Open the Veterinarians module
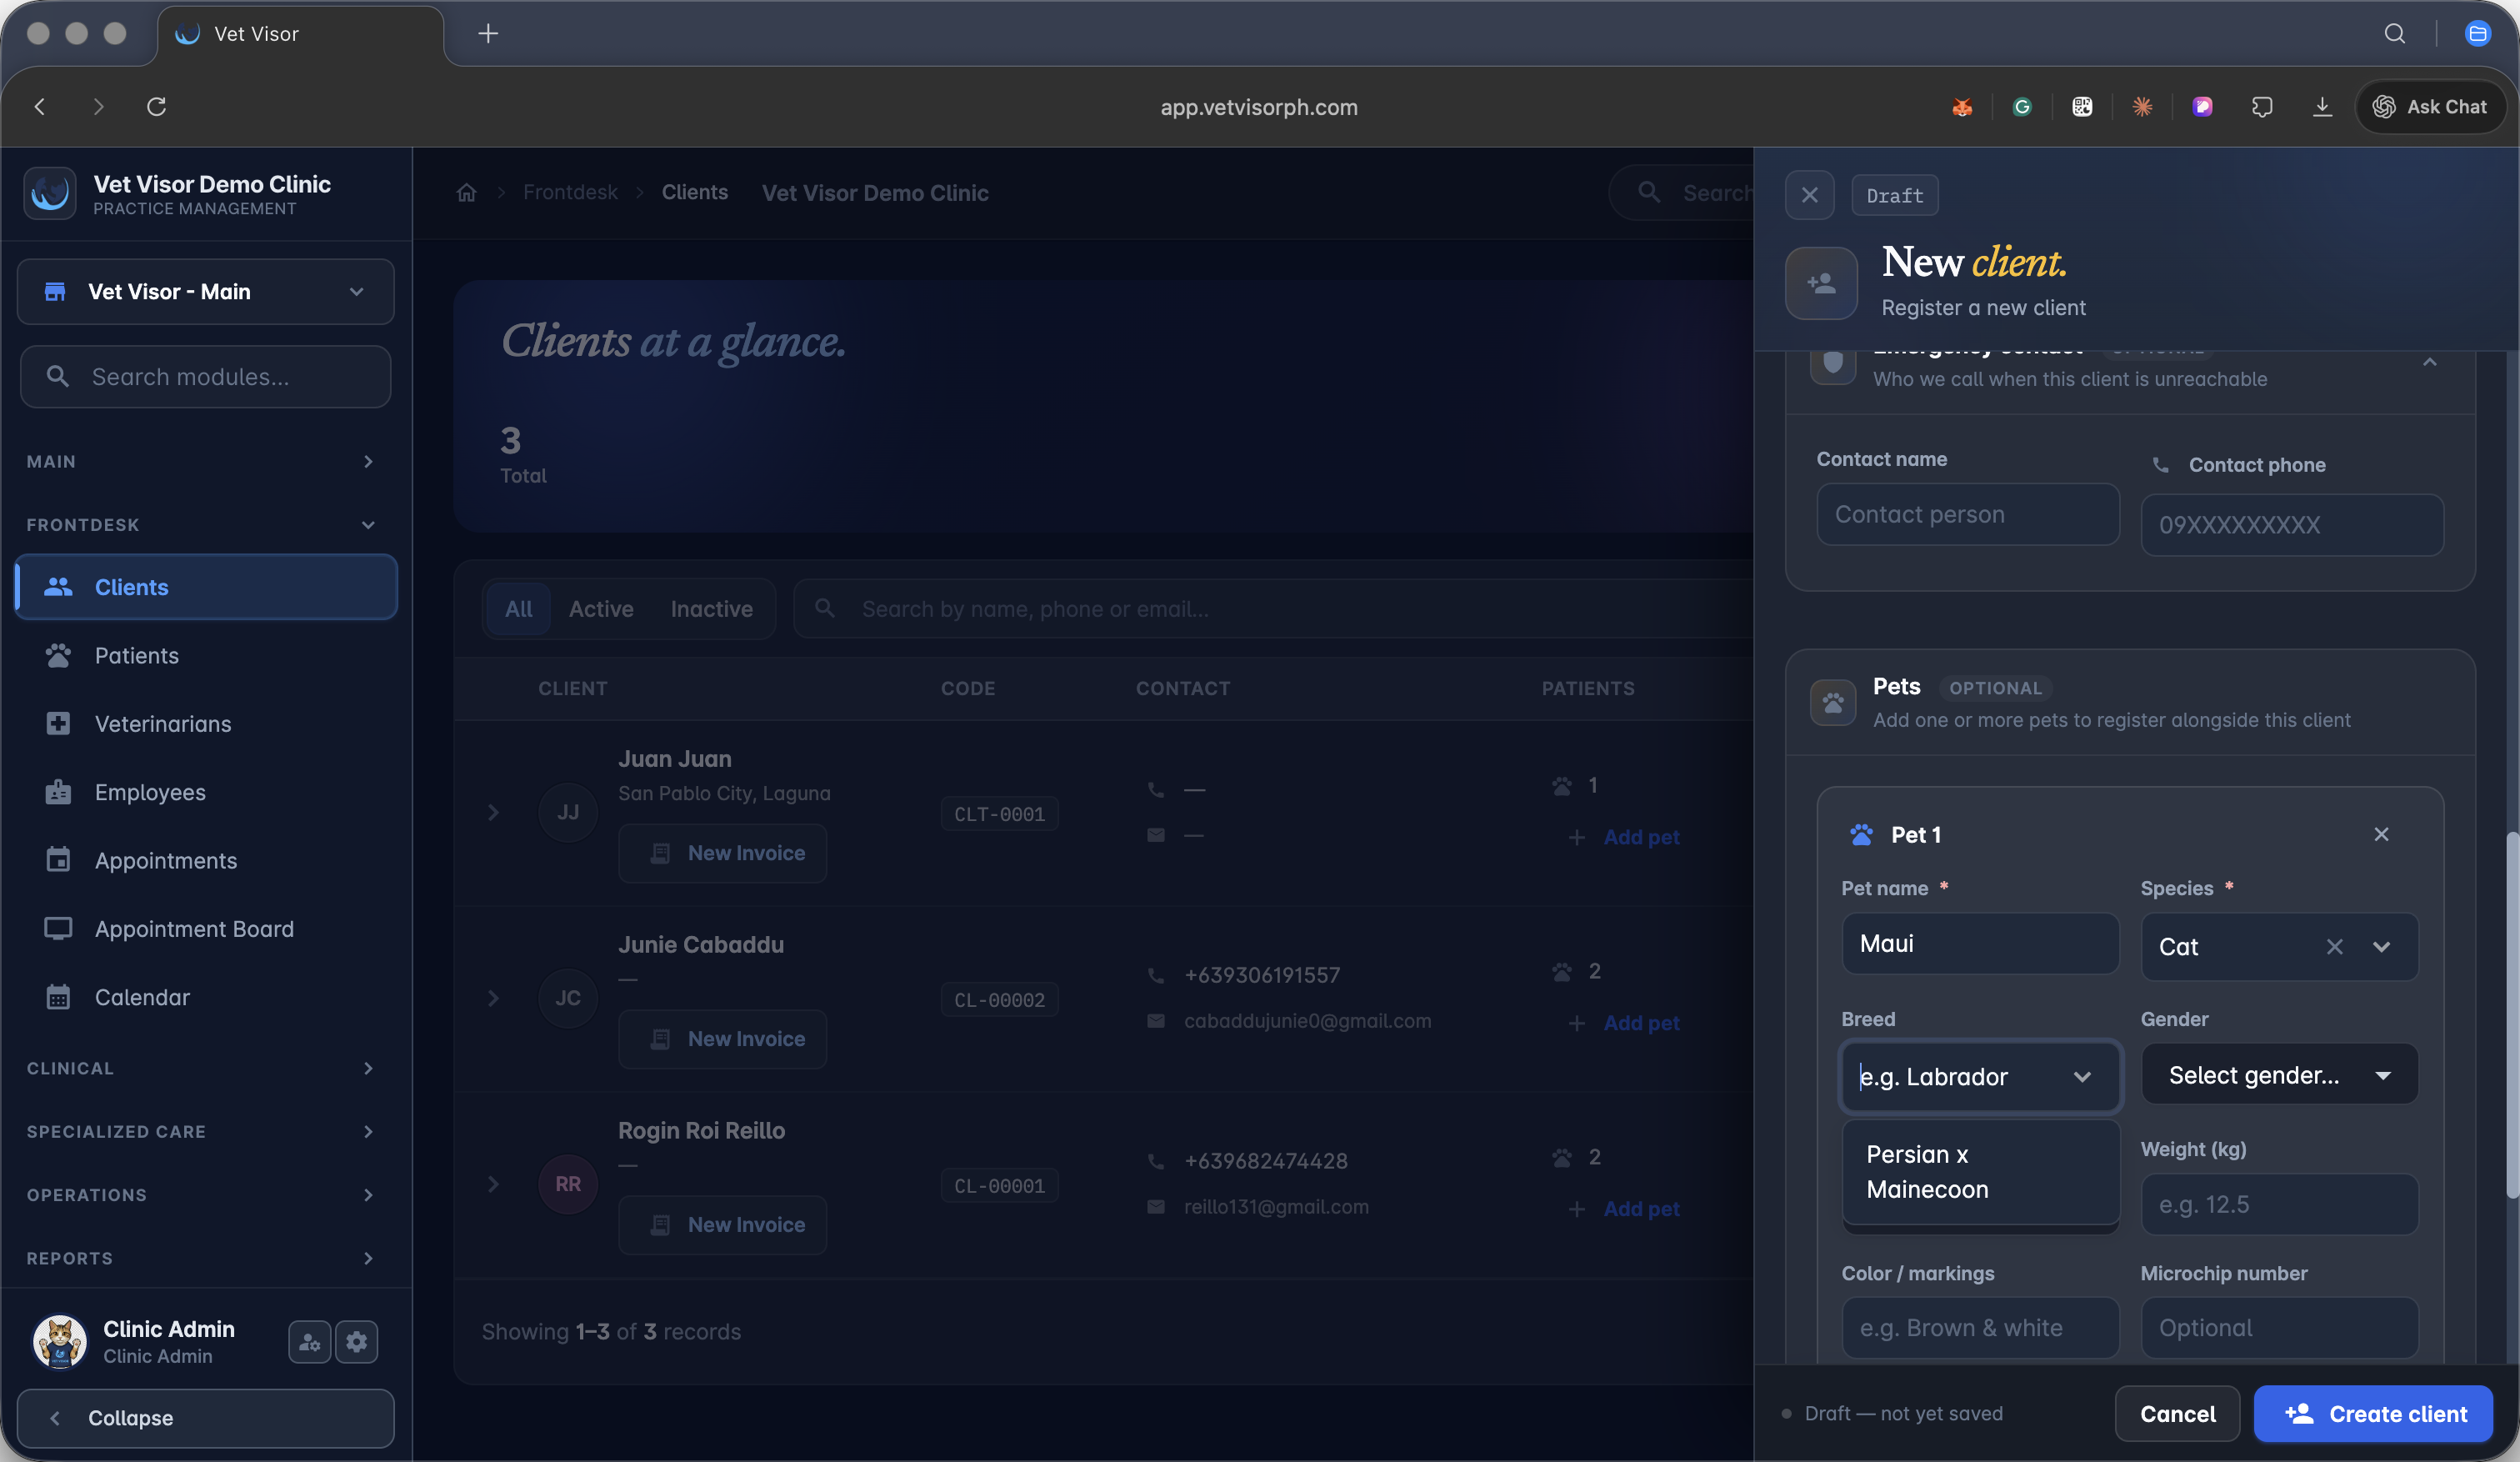The height and width of the screenshot is (1462, 2520). (206, 724)
